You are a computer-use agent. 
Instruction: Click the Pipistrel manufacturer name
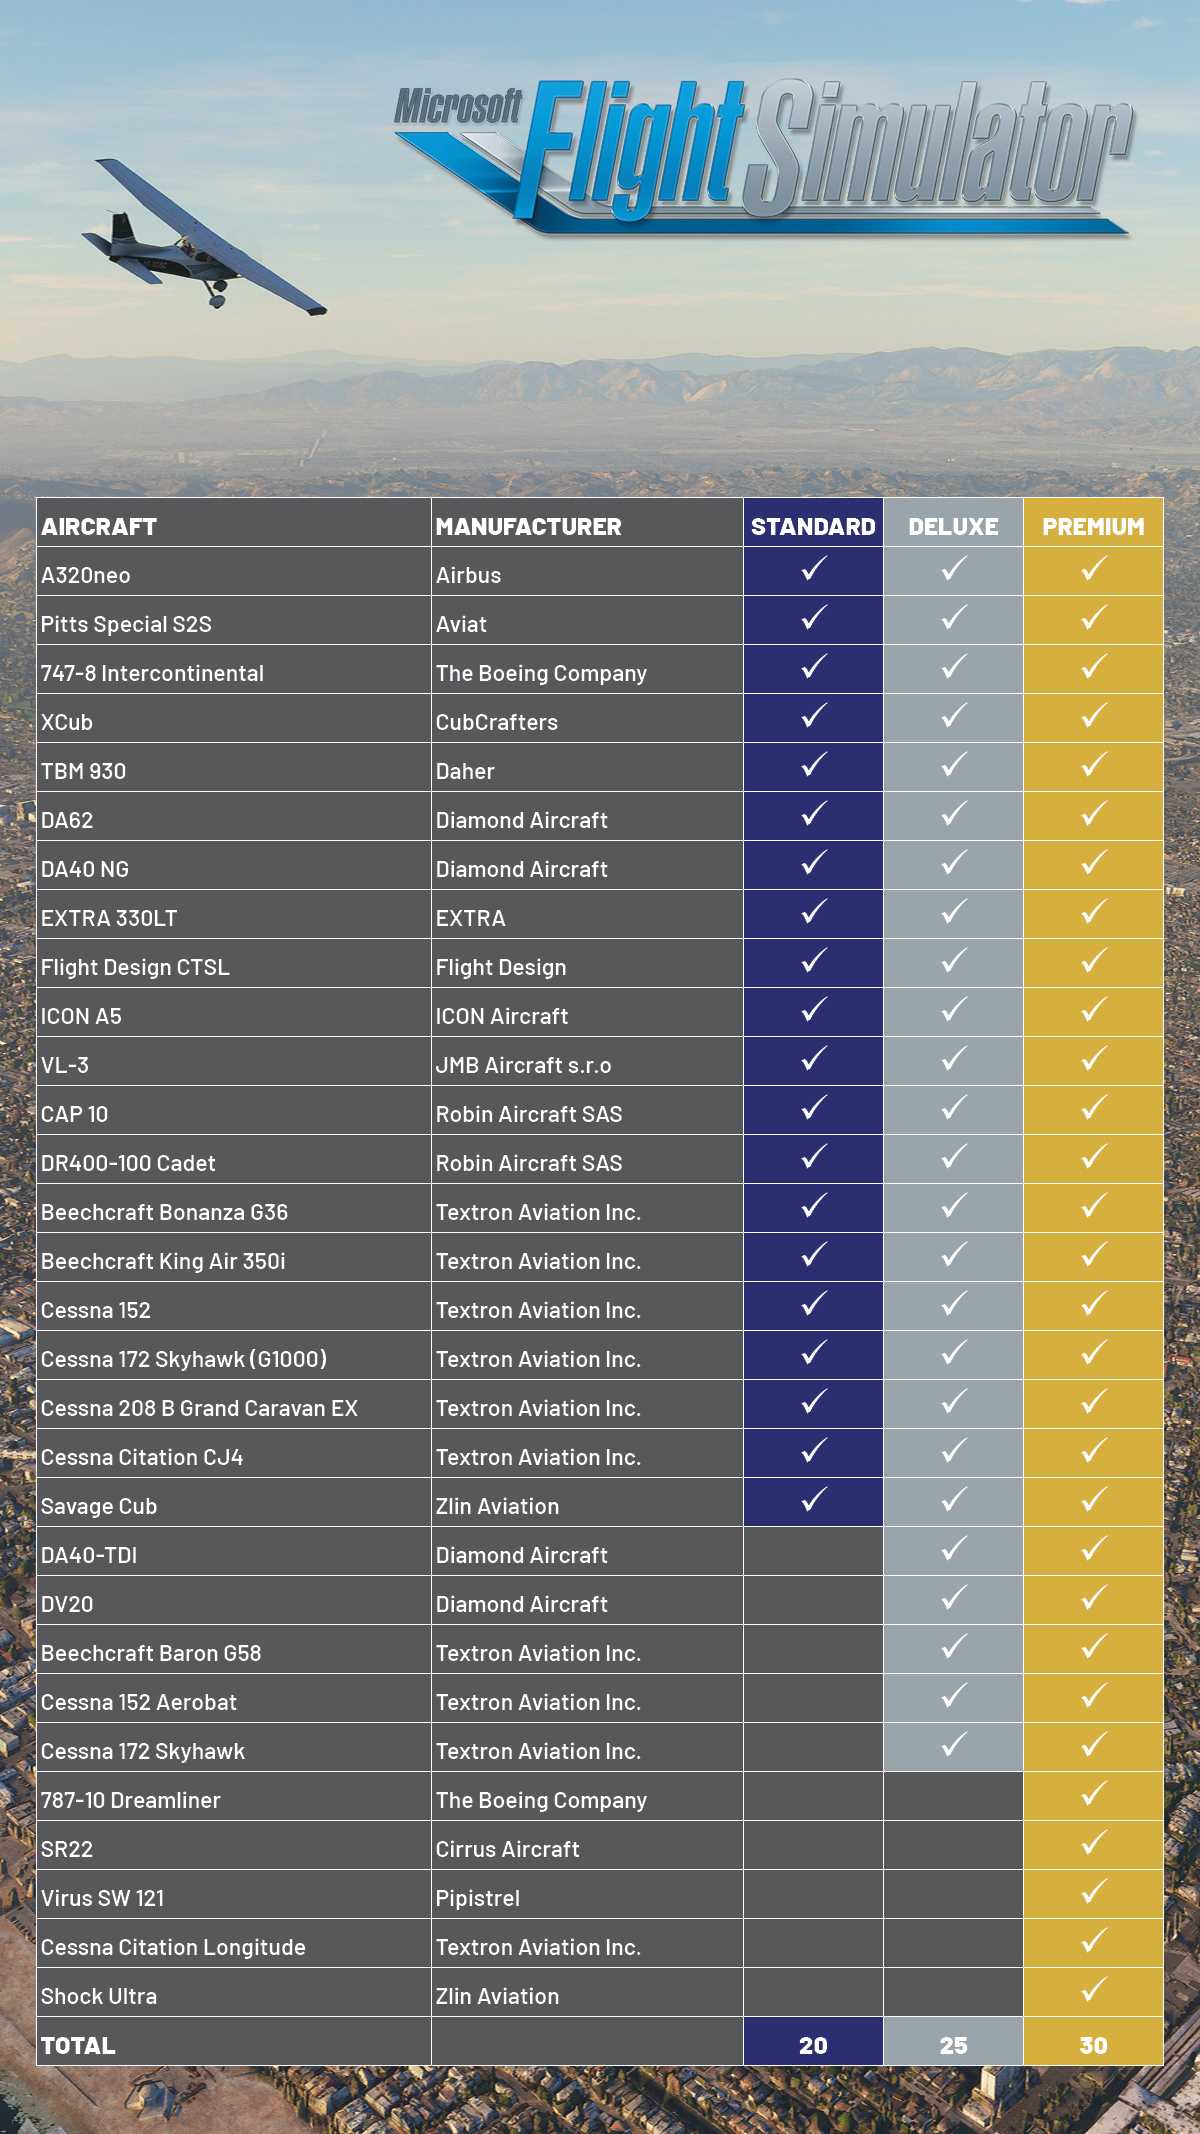pyautogui.click(x=478, y=1898)
